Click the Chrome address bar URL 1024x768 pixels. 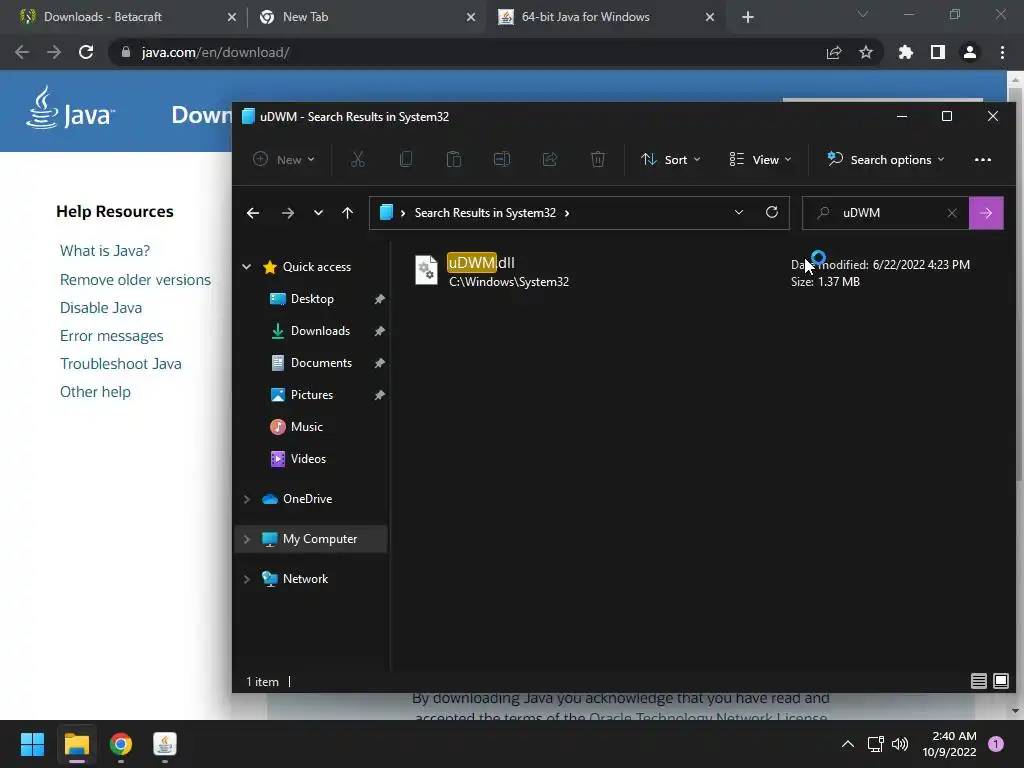pyautogui.click(x=215, y=52)
